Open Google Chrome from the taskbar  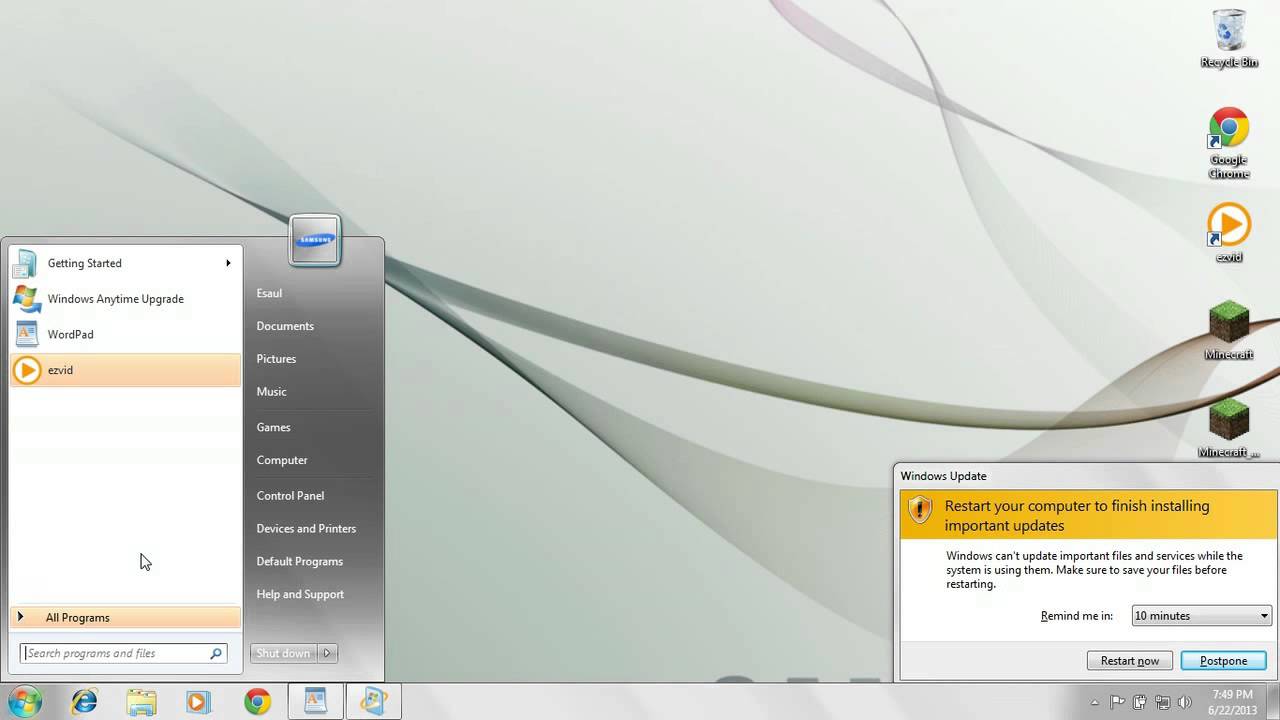pyautogui.click(x=257, y=702)
